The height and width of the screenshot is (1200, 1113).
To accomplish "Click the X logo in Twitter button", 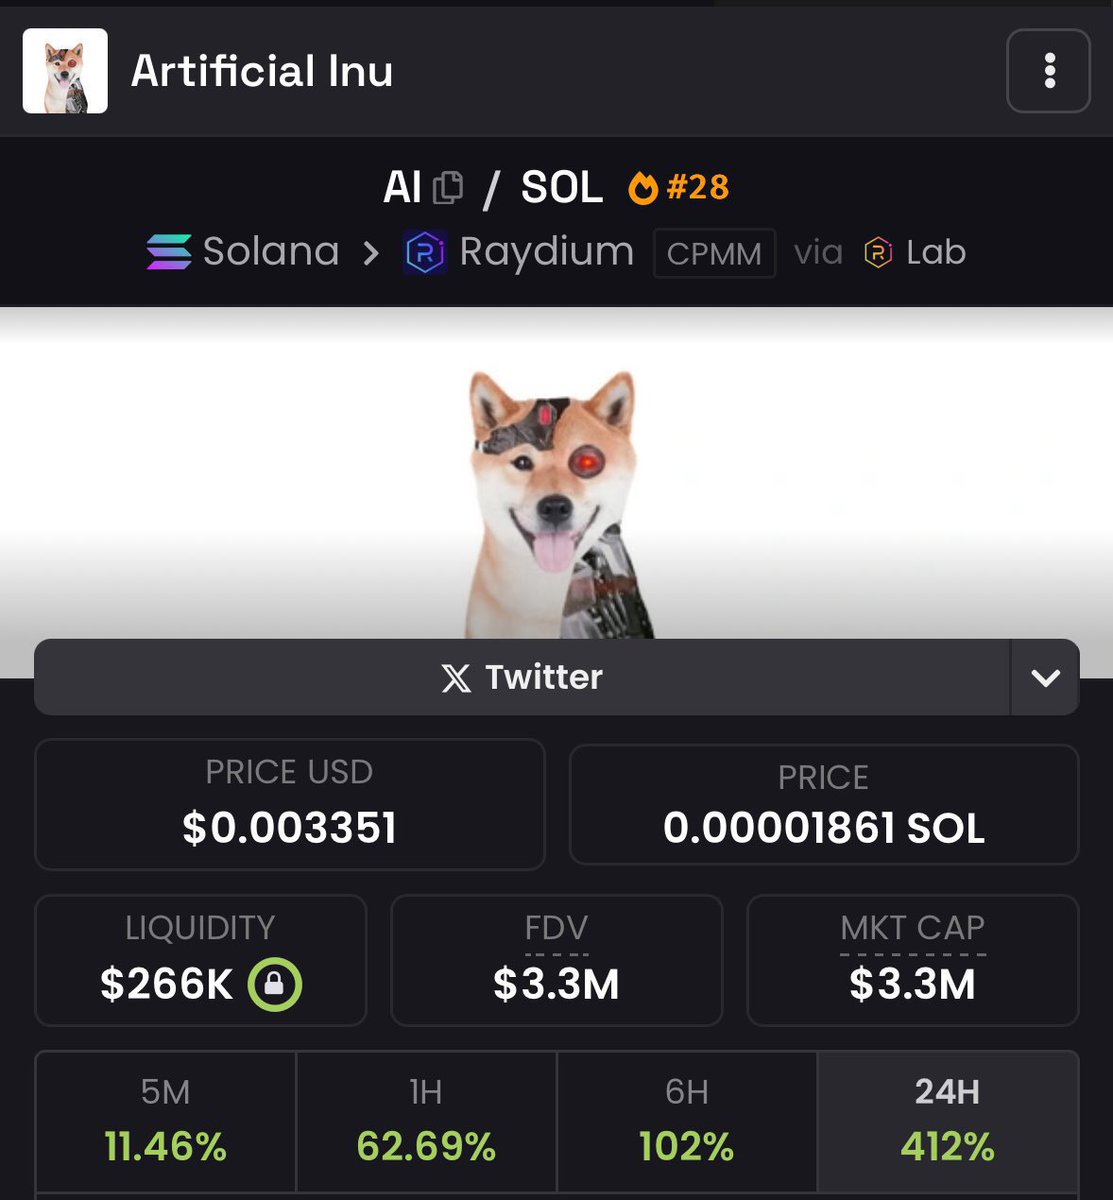I will [x=456, y=678].
